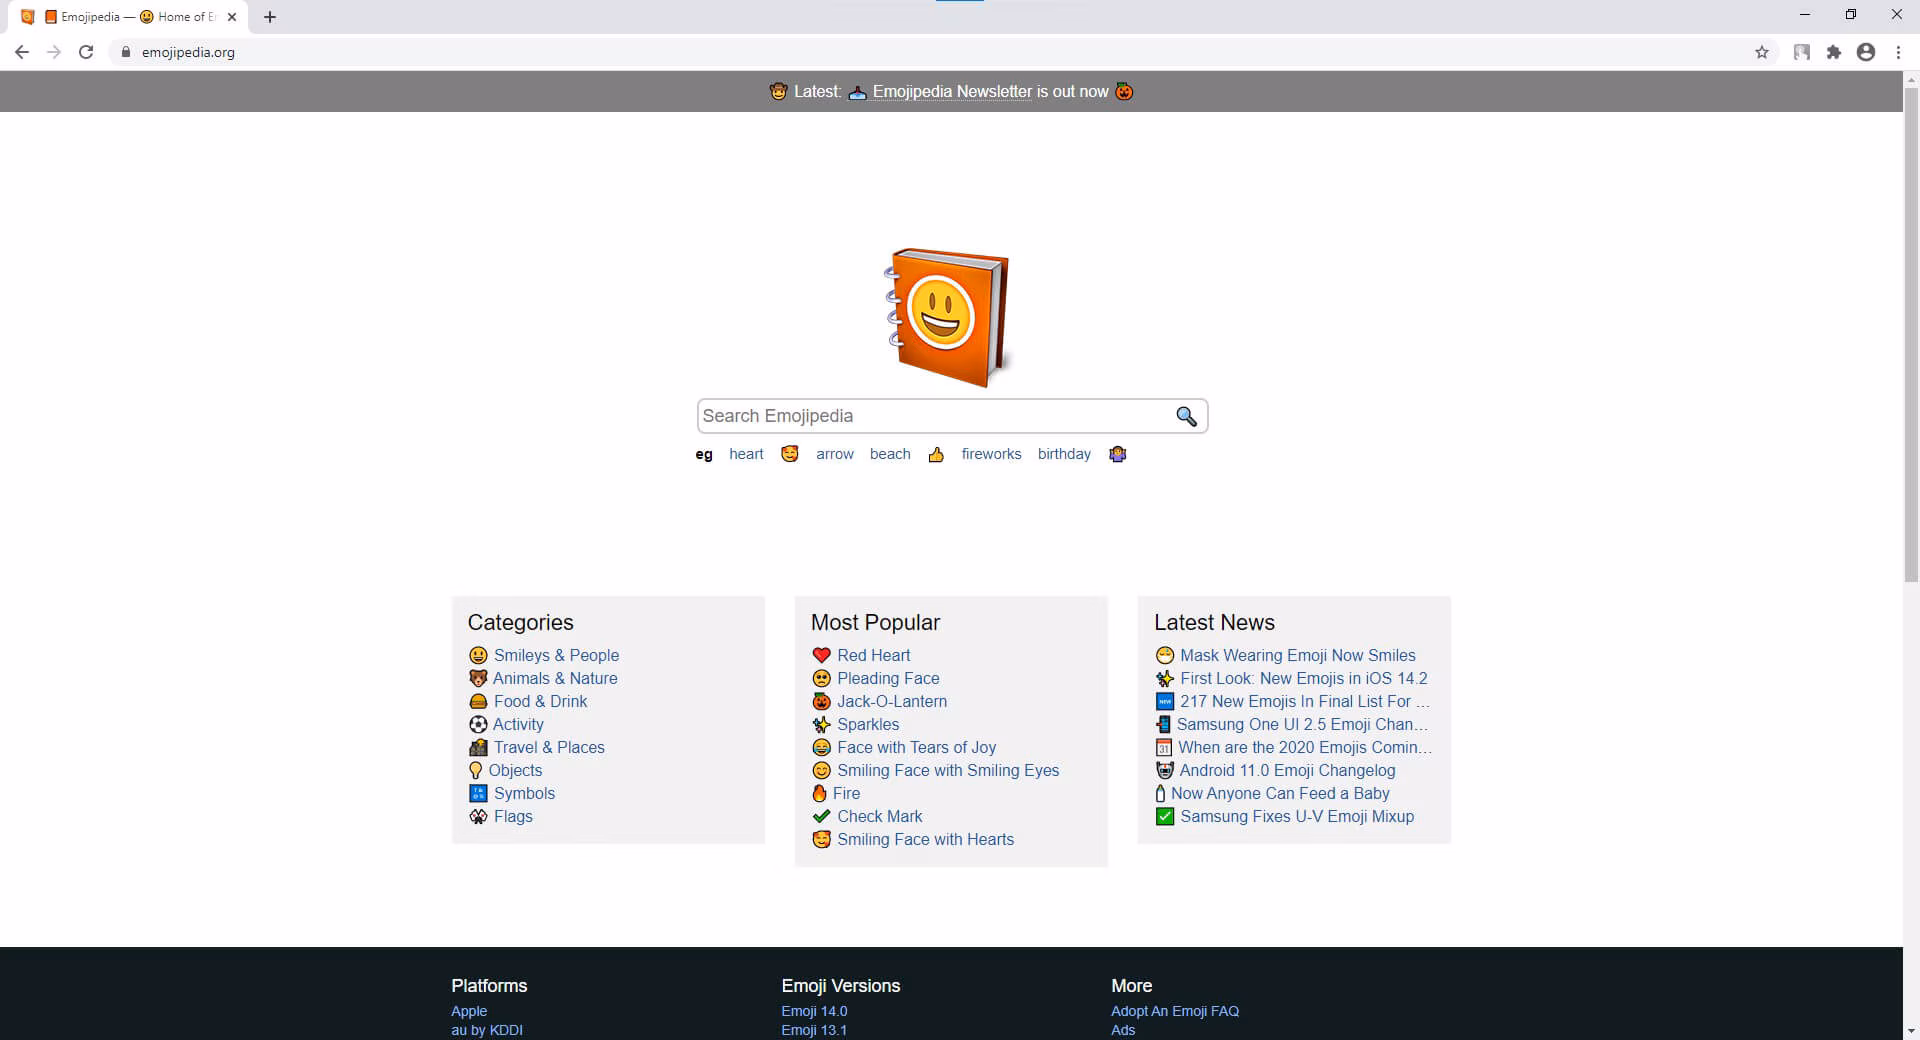This screenshot has height=1040, width=1920.
Task: Bookmark this page with the star icon
Action: click(x=1762, y=52)
